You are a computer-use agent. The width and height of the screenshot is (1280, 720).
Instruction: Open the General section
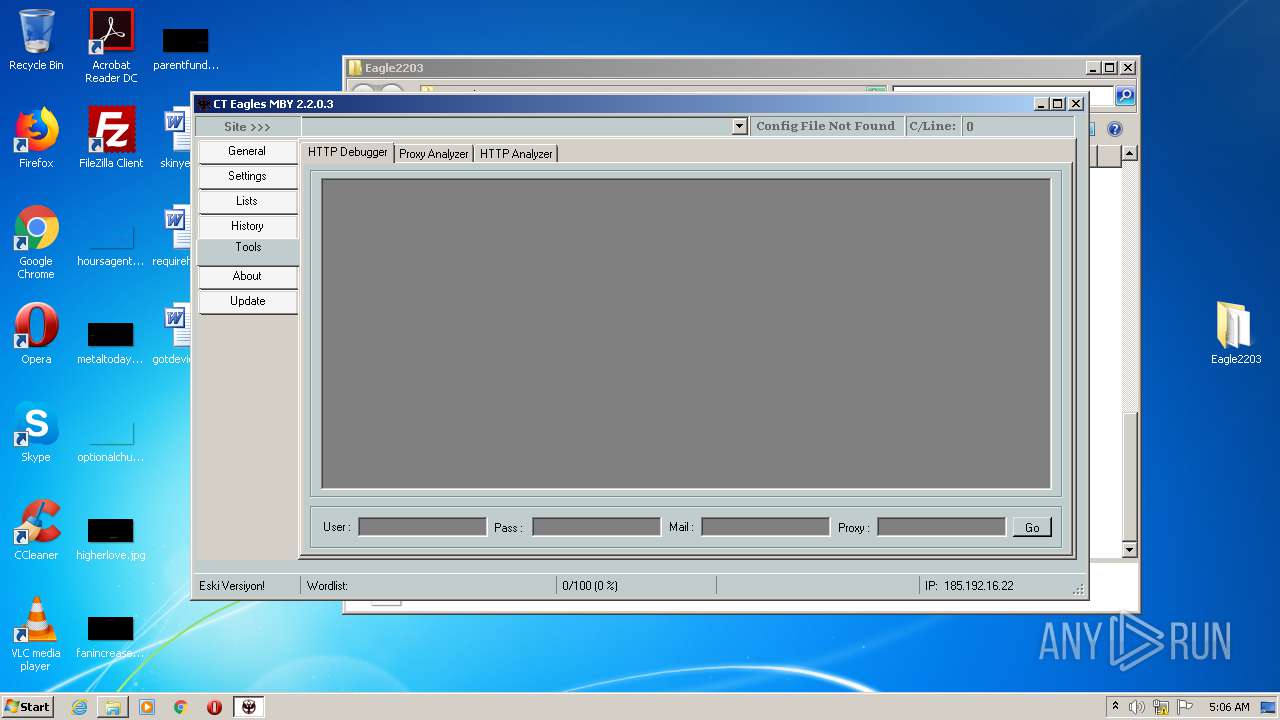pyautogui.click(x=247, y=151)
